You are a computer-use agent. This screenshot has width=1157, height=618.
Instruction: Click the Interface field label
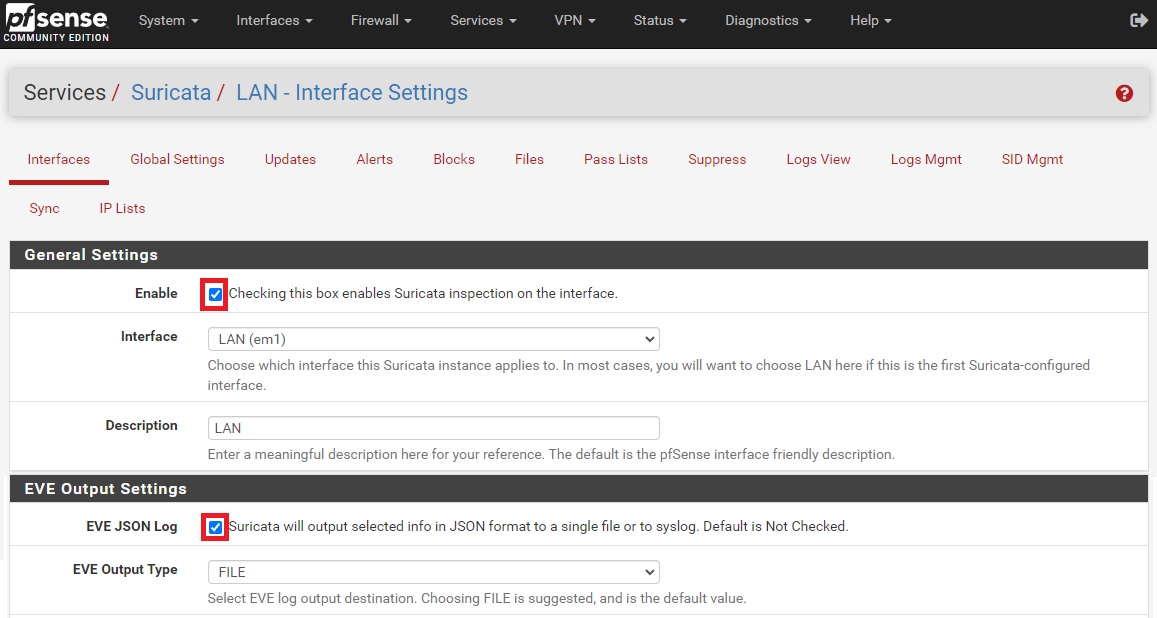pos(149,336)
